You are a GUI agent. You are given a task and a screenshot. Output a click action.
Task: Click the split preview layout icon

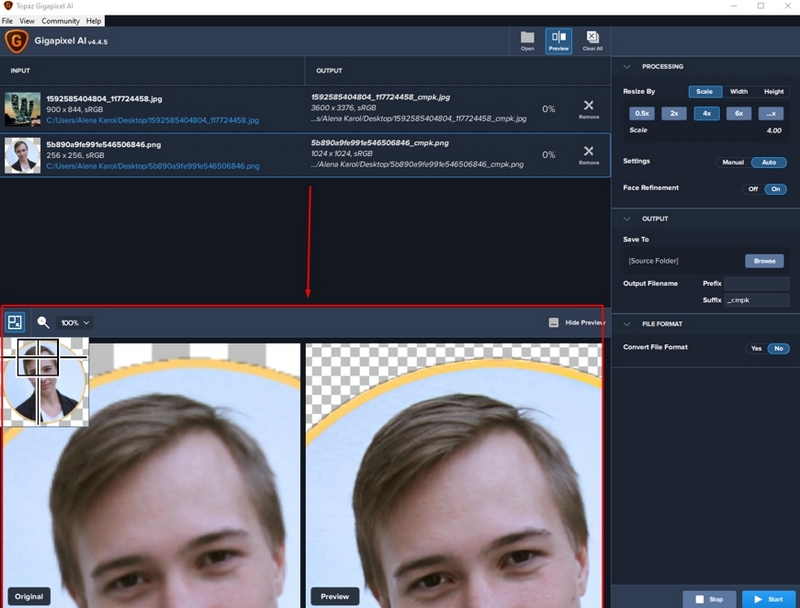coord(15,322)
